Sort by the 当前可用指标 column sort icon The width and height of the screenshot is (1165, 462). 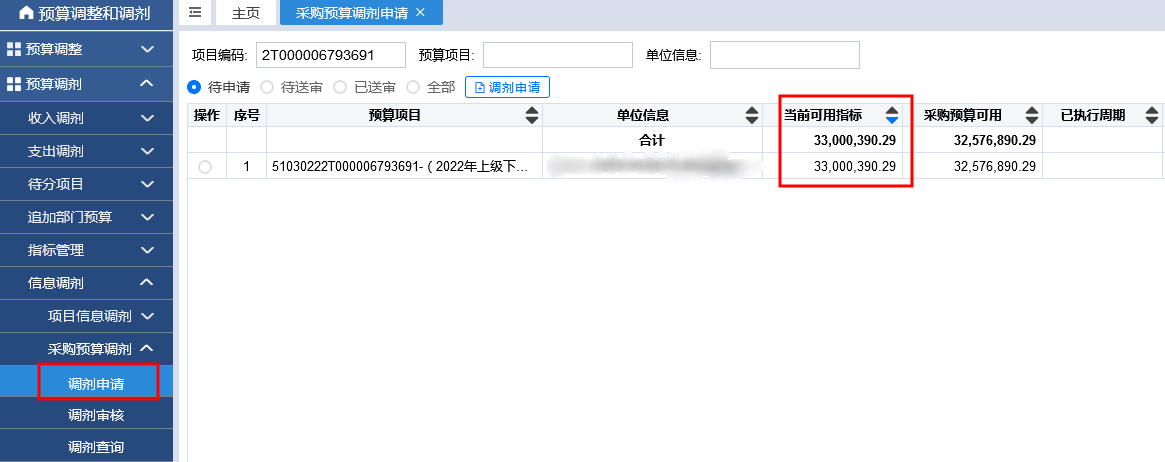click(x=892, y=115)
